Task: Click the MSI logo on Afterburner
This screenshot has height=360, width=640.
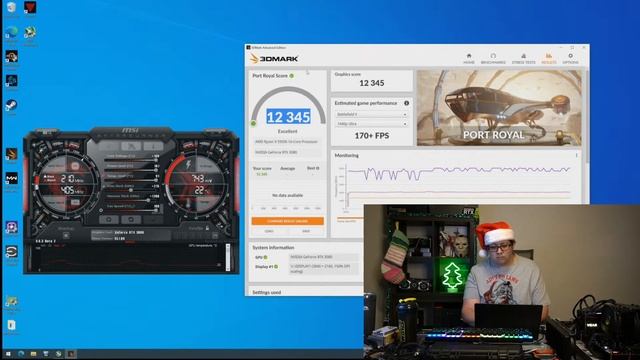Action: pos(131,131)
